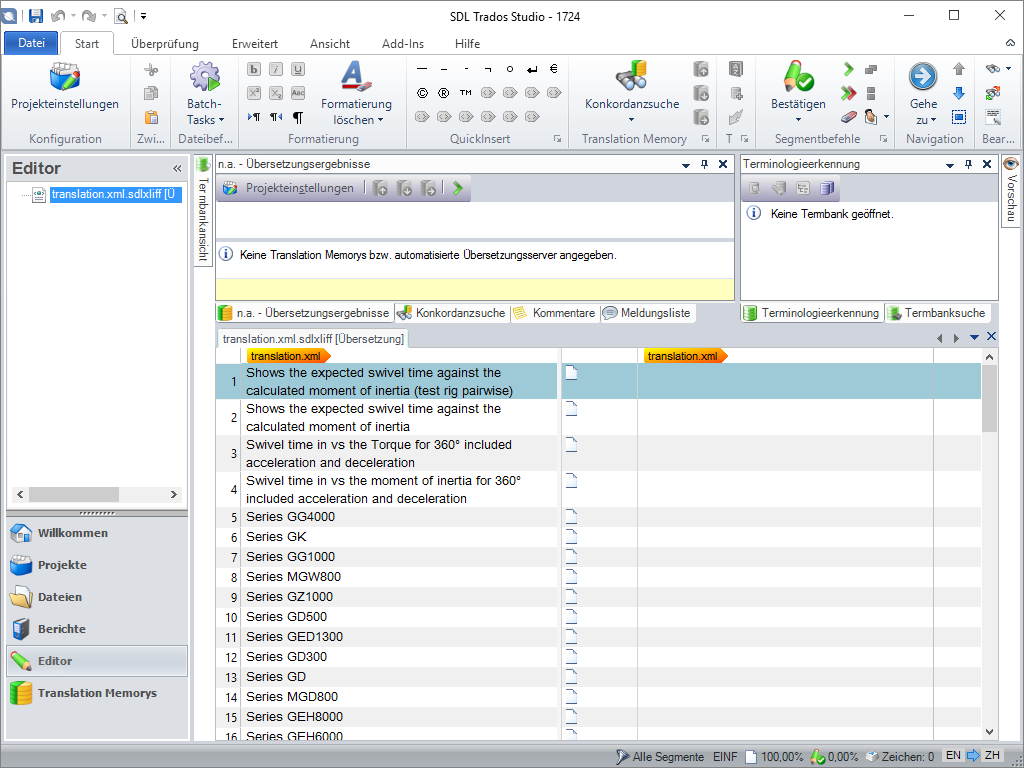Click the print preview icon in title bar

coord(121,16)
